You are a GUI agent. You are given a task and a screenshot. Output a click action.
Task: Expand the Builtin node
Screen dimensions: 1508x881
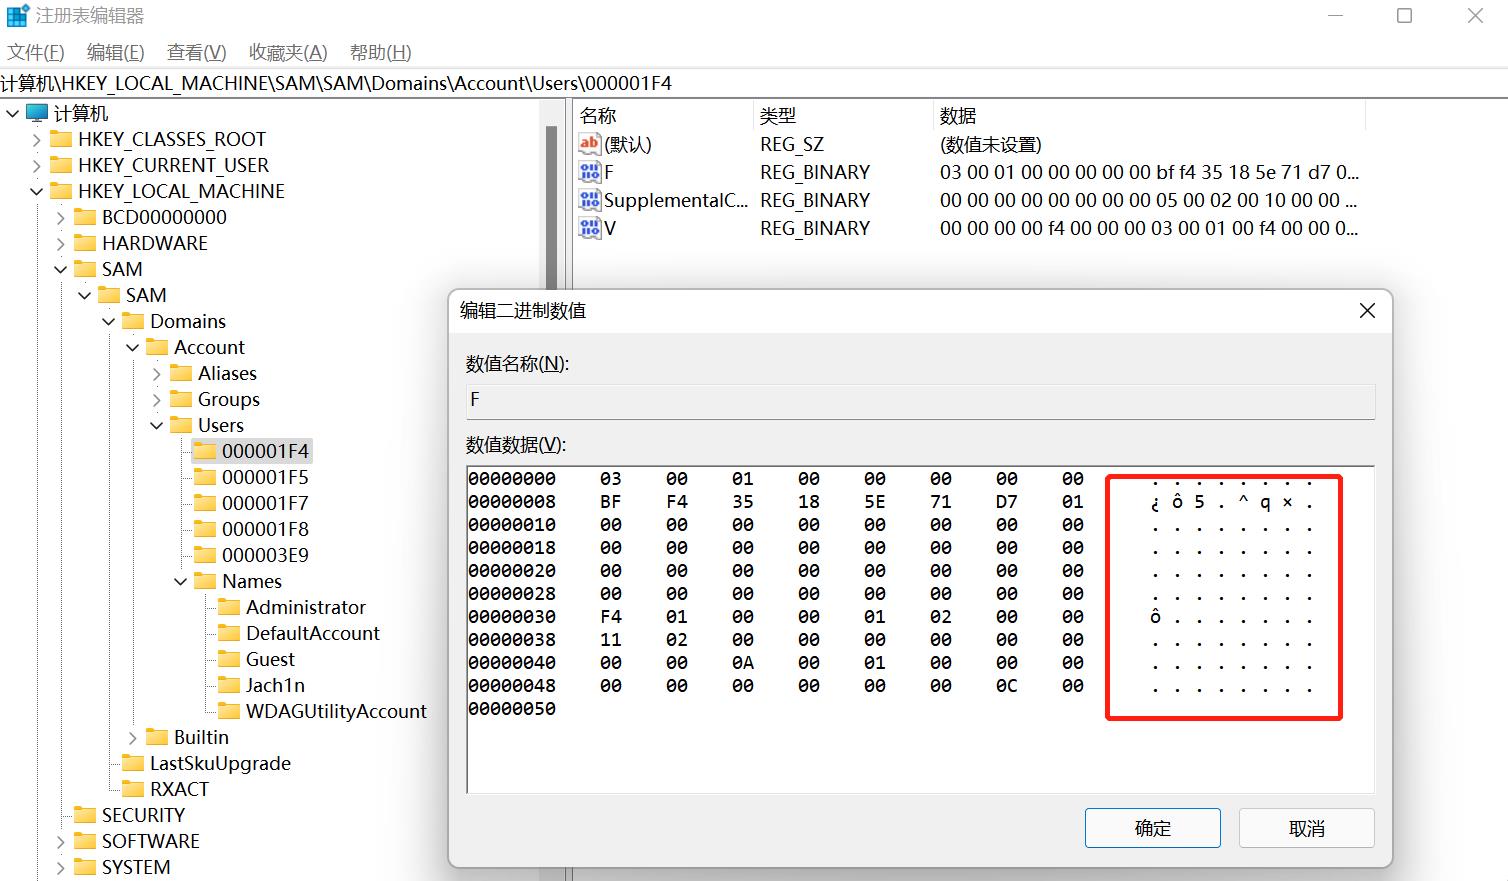tap(133, 737)
